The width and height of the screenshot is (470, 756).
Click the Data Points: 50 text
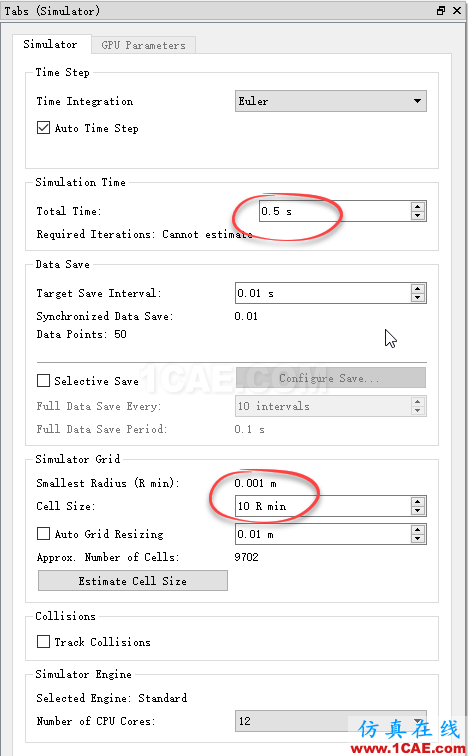[81, 334]
